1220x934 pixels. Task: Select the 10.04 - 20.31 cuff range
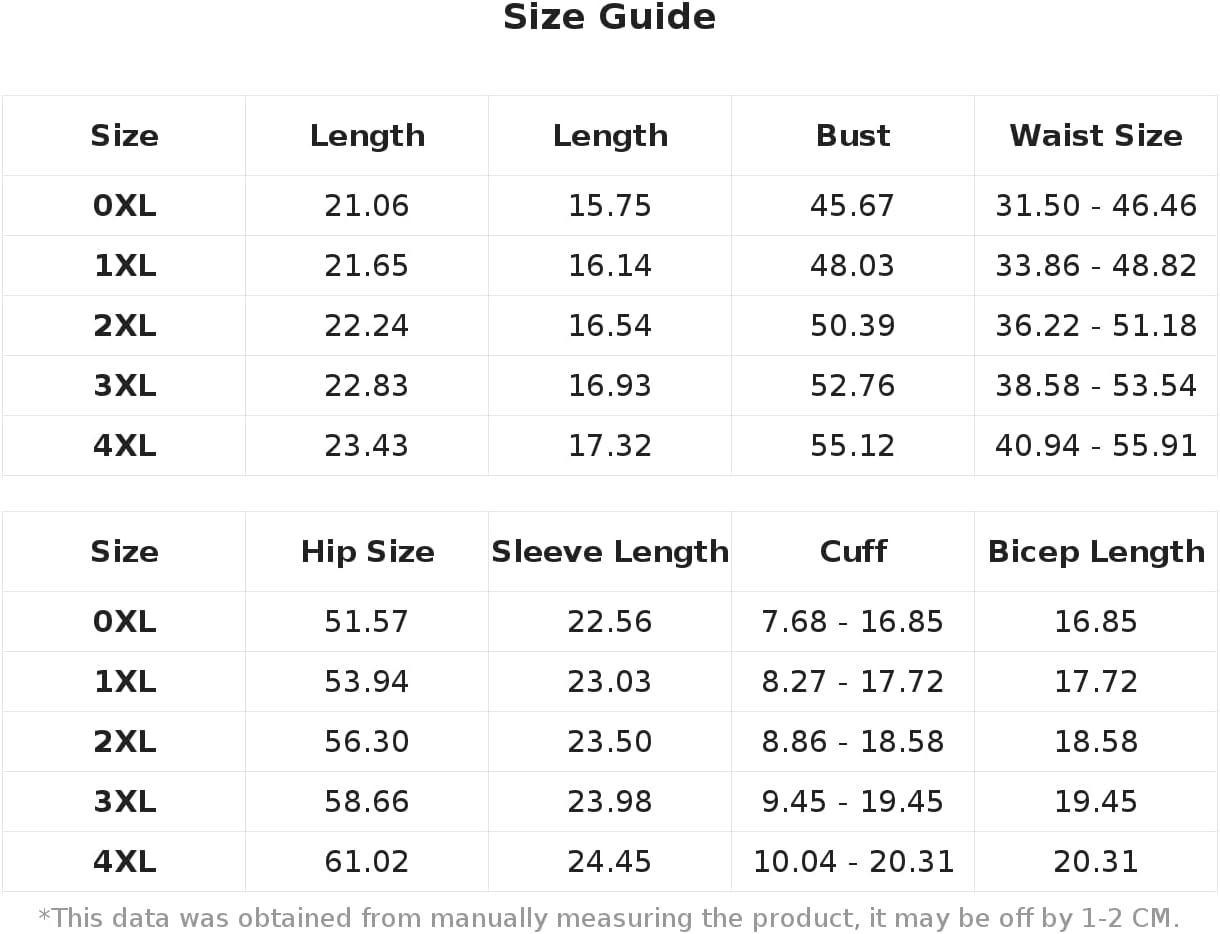tap(853, 862)
